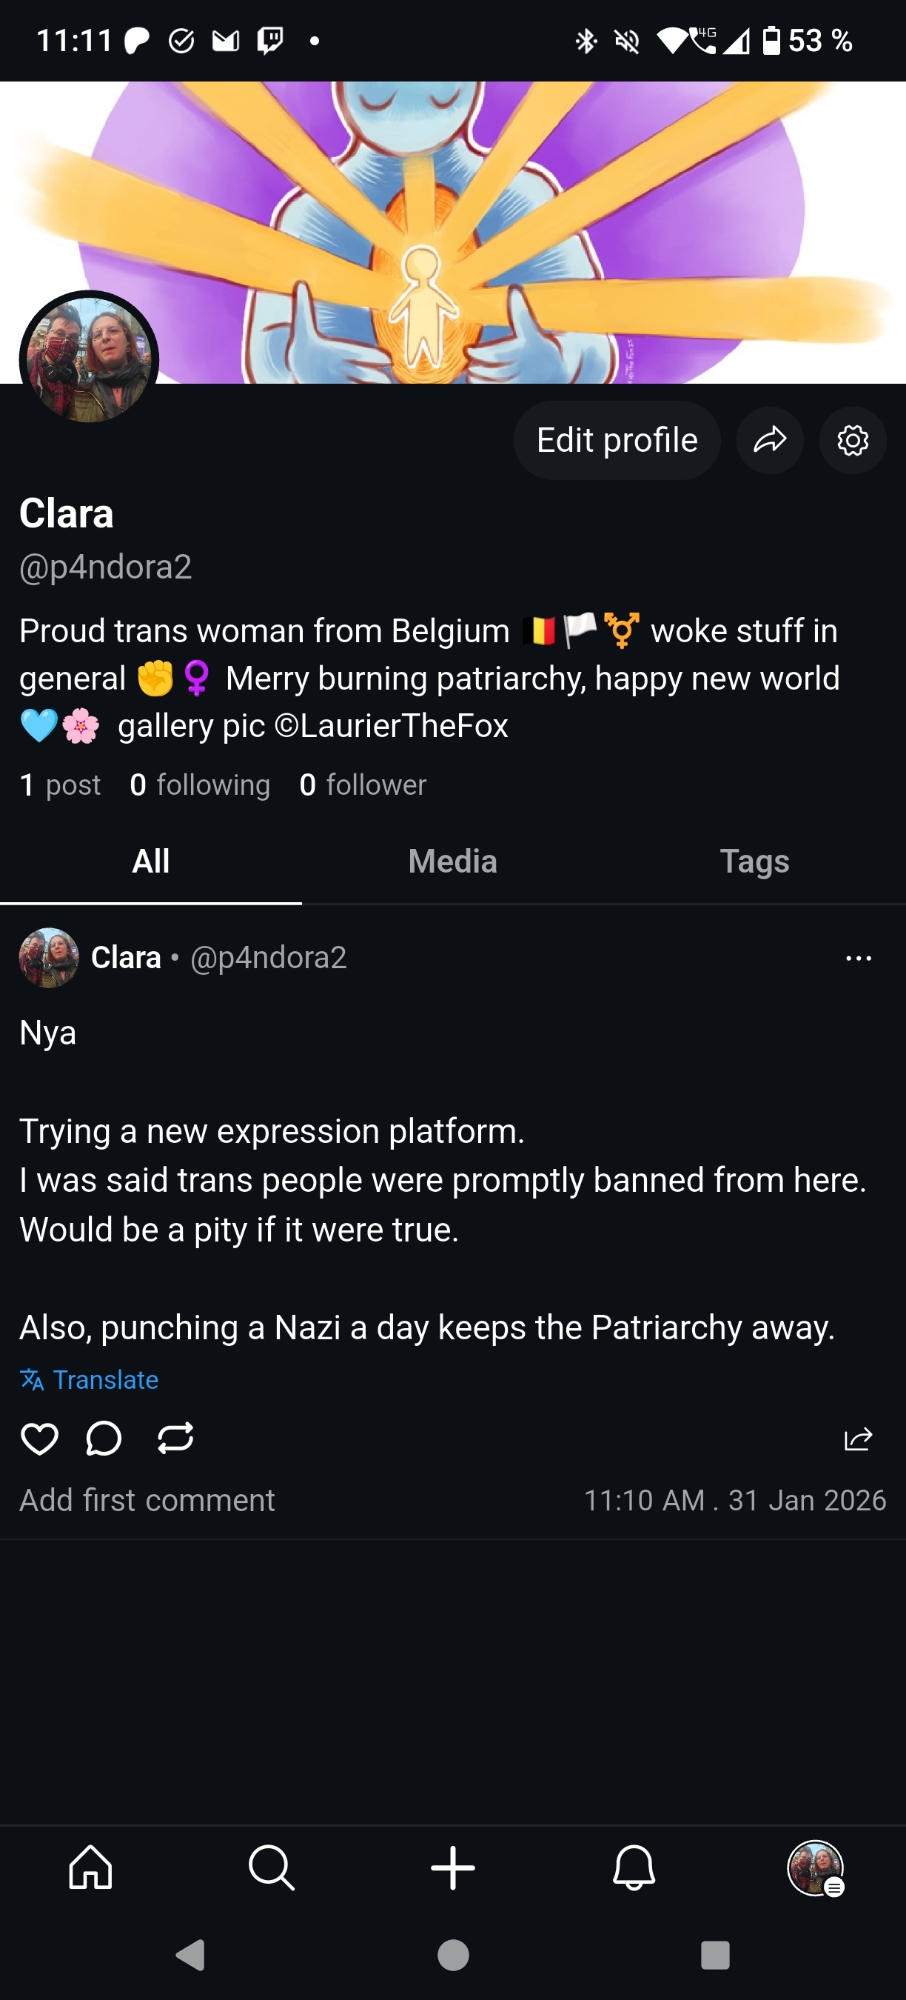Viewport: 906px width, 2000px height.
Task: Switch to the Media tab
Action: pyautogui.click(x=452, y=861)
